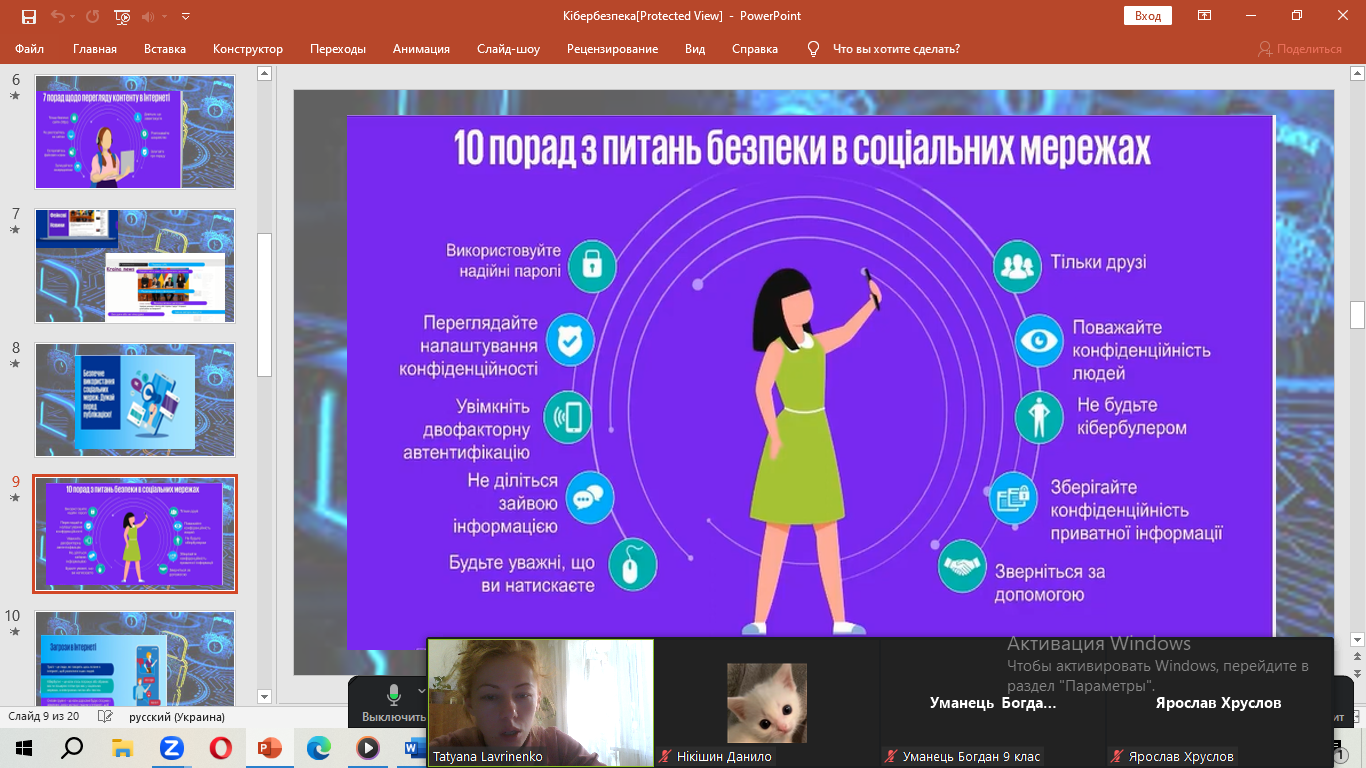Viewport: 1366px width, 768px height.
Task: Open the undo history dropdown arrow
Action: [73, 16]
